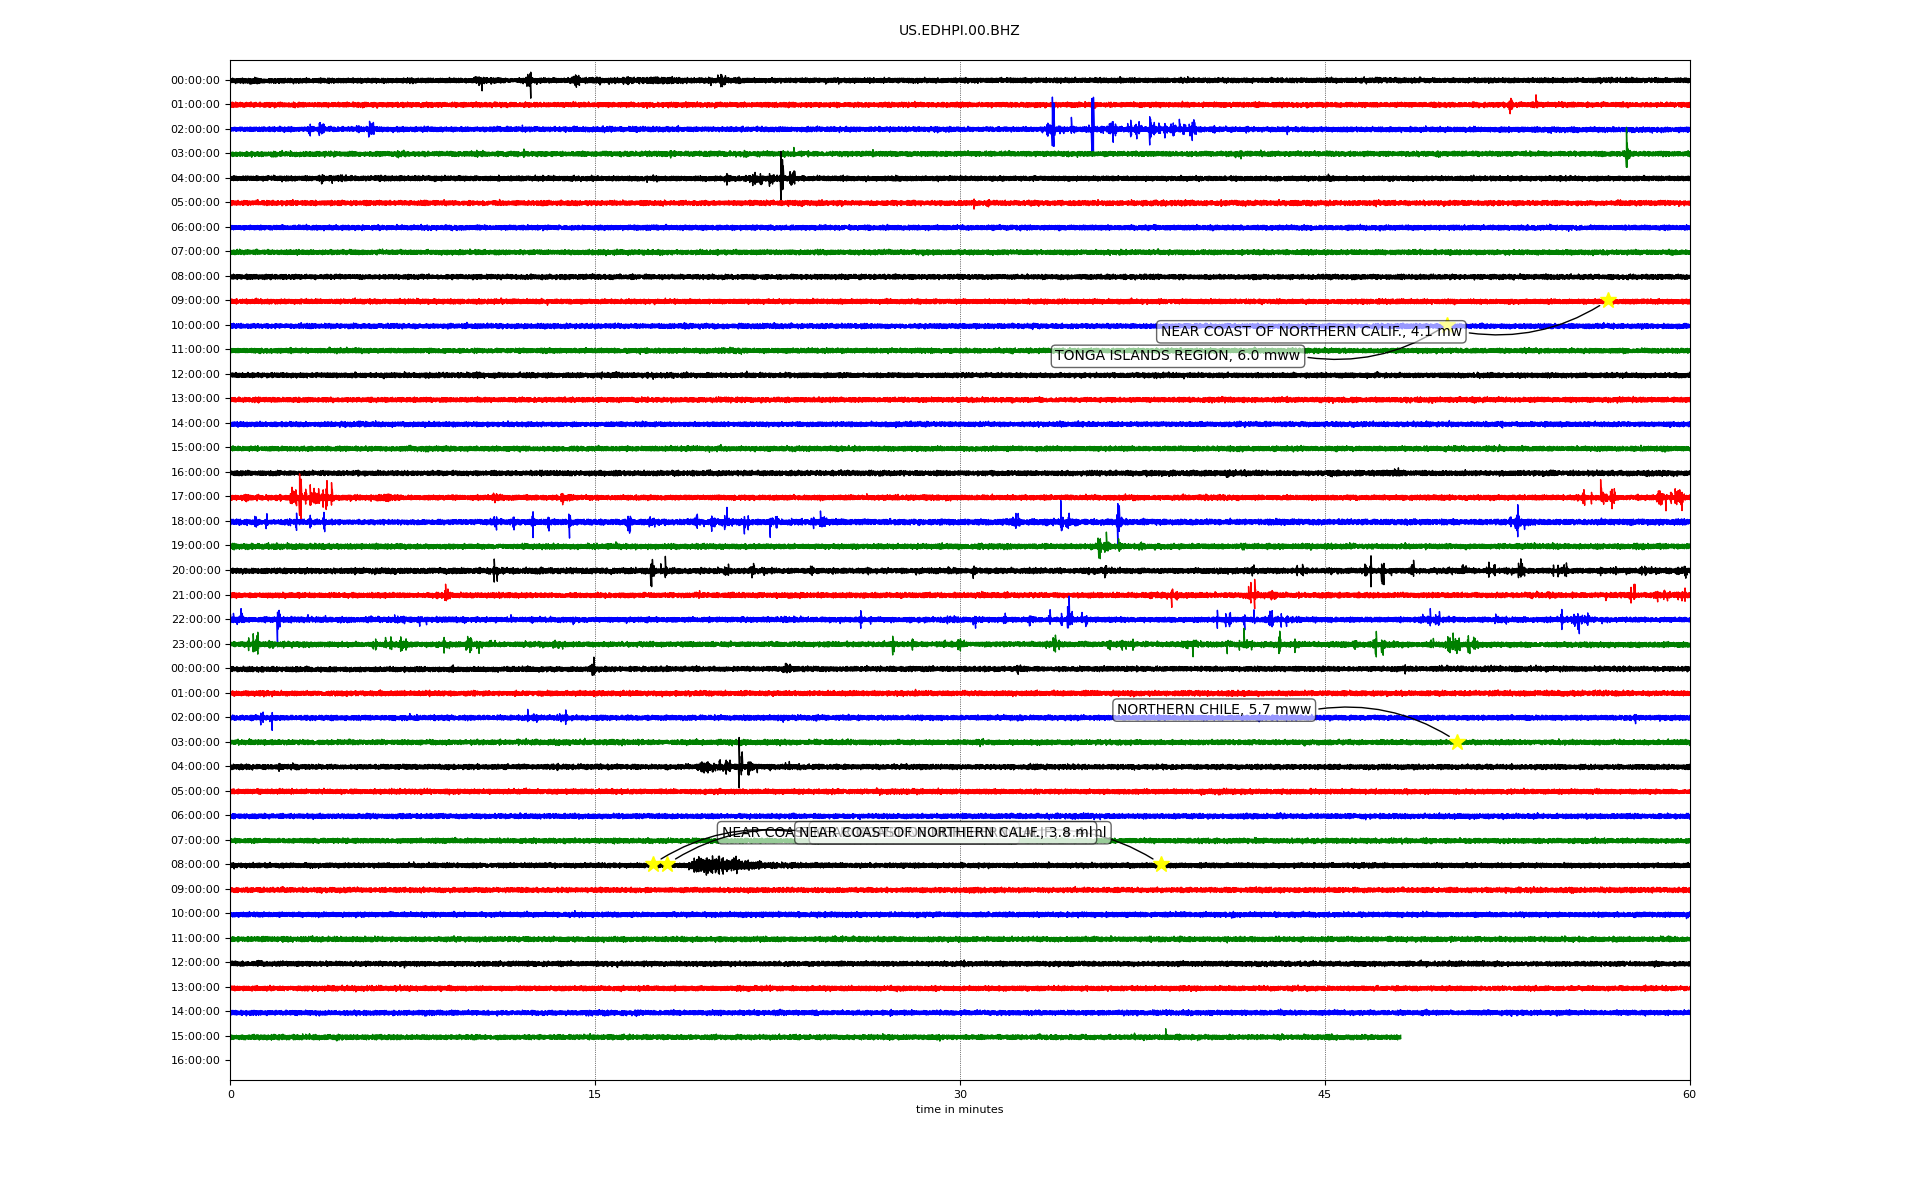Viewport: 1920px width, 1200px height.
Task: Click the last row label 16:00:00 without a trace
Action: [195, 1060]
